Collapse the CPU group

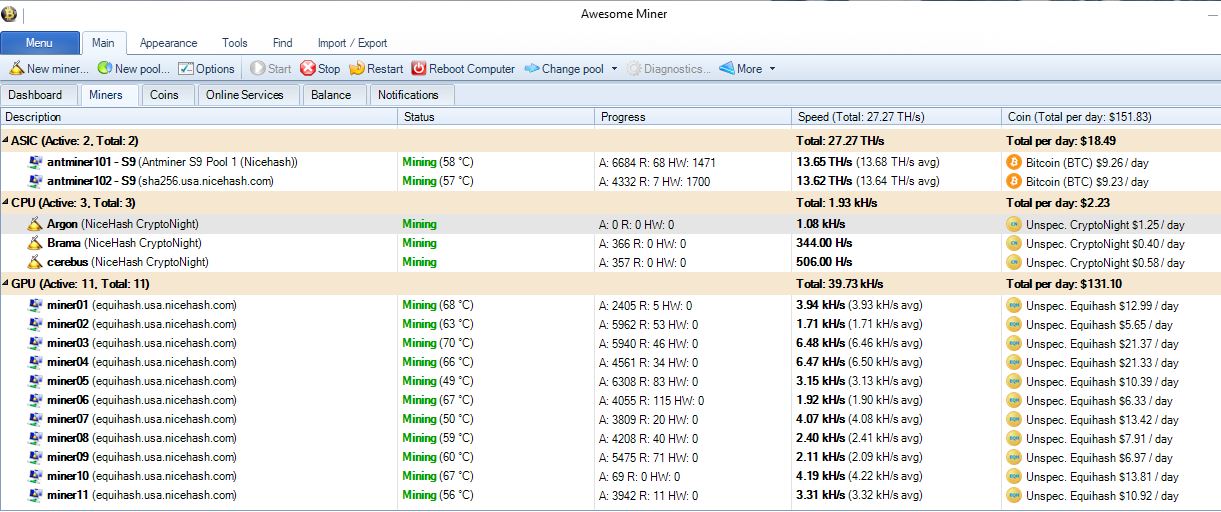(x=5, y=203)
